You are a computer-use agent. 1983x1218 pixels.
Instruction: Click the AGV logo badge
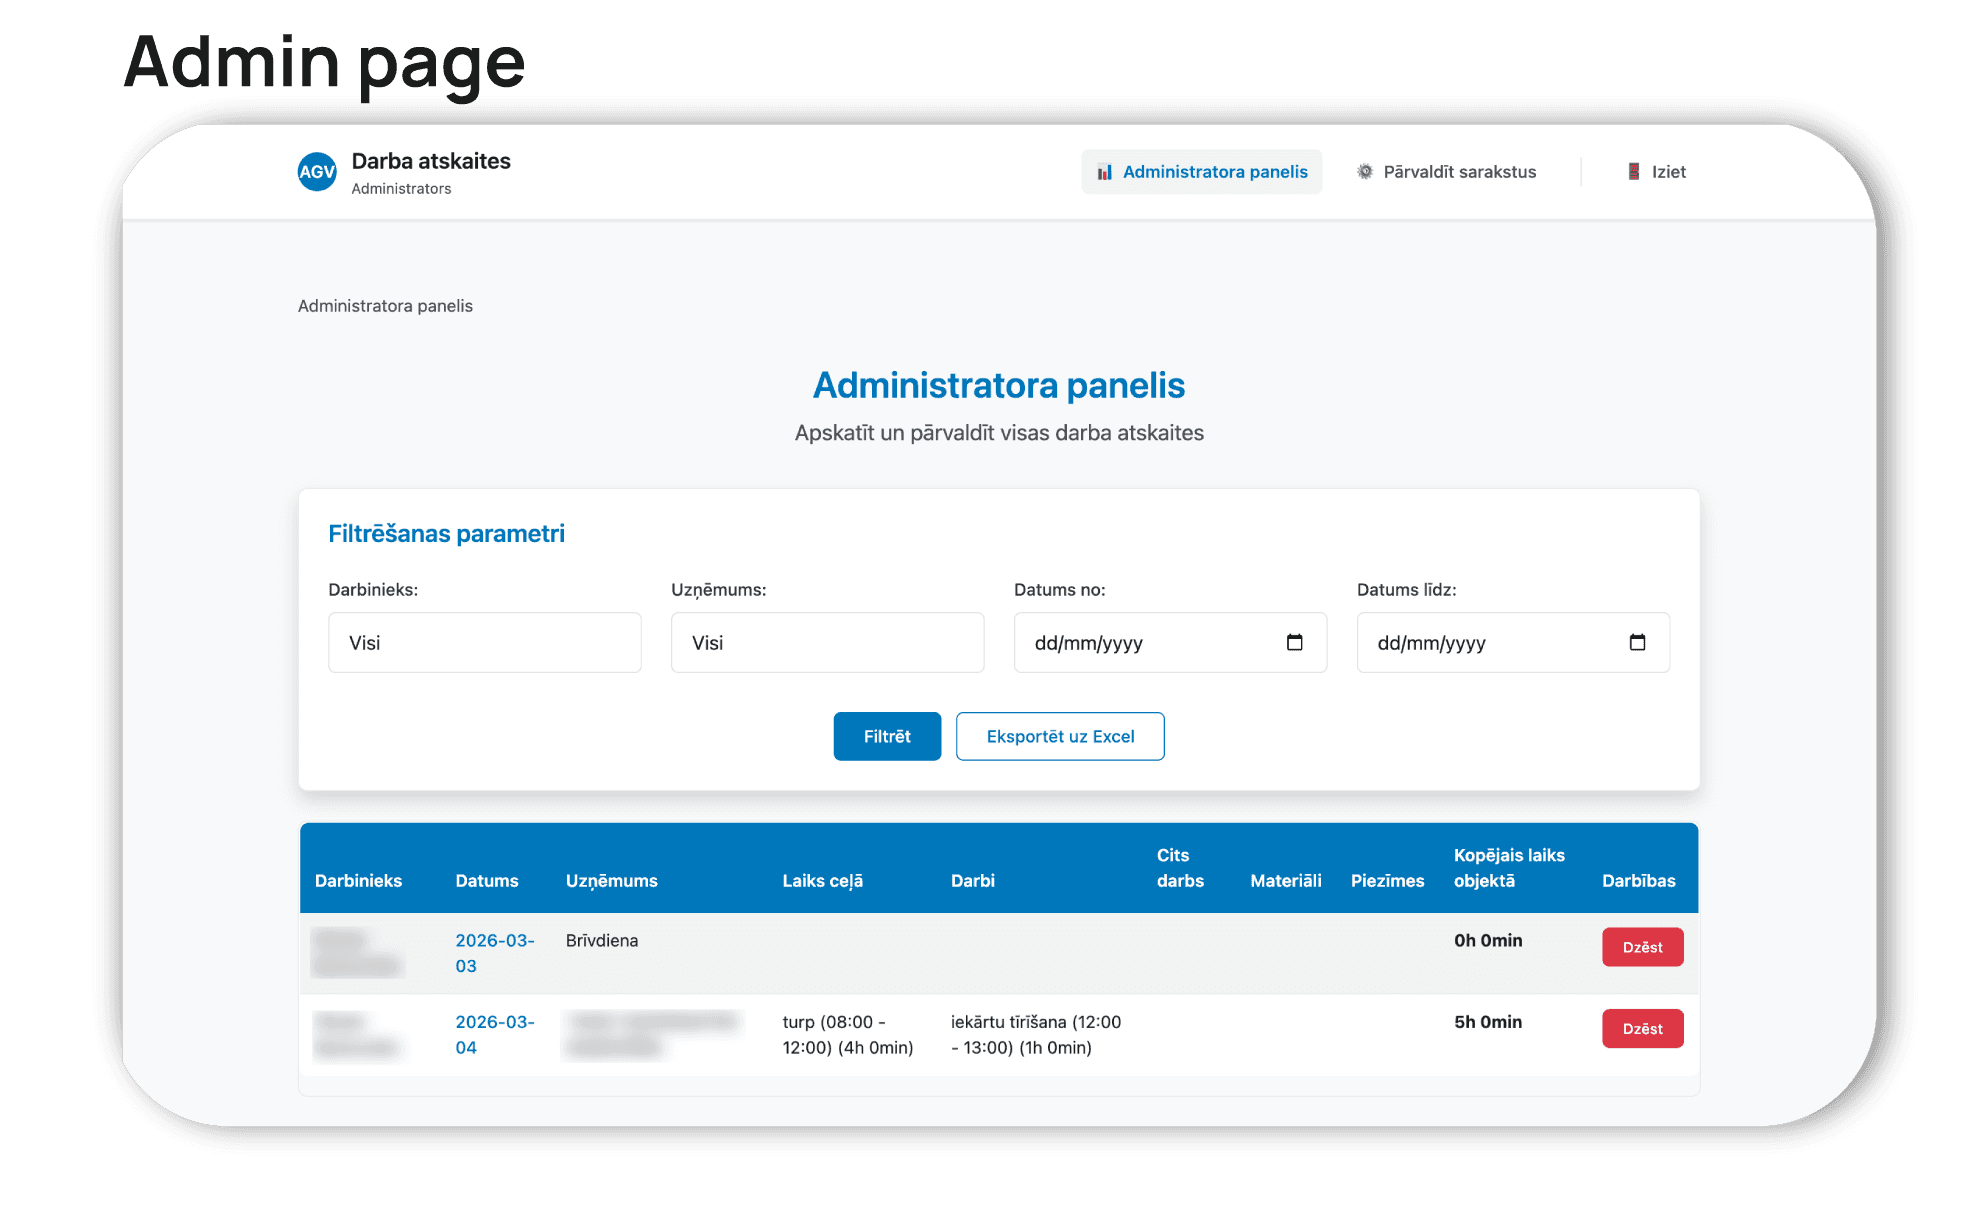click(x=316, y=171)
